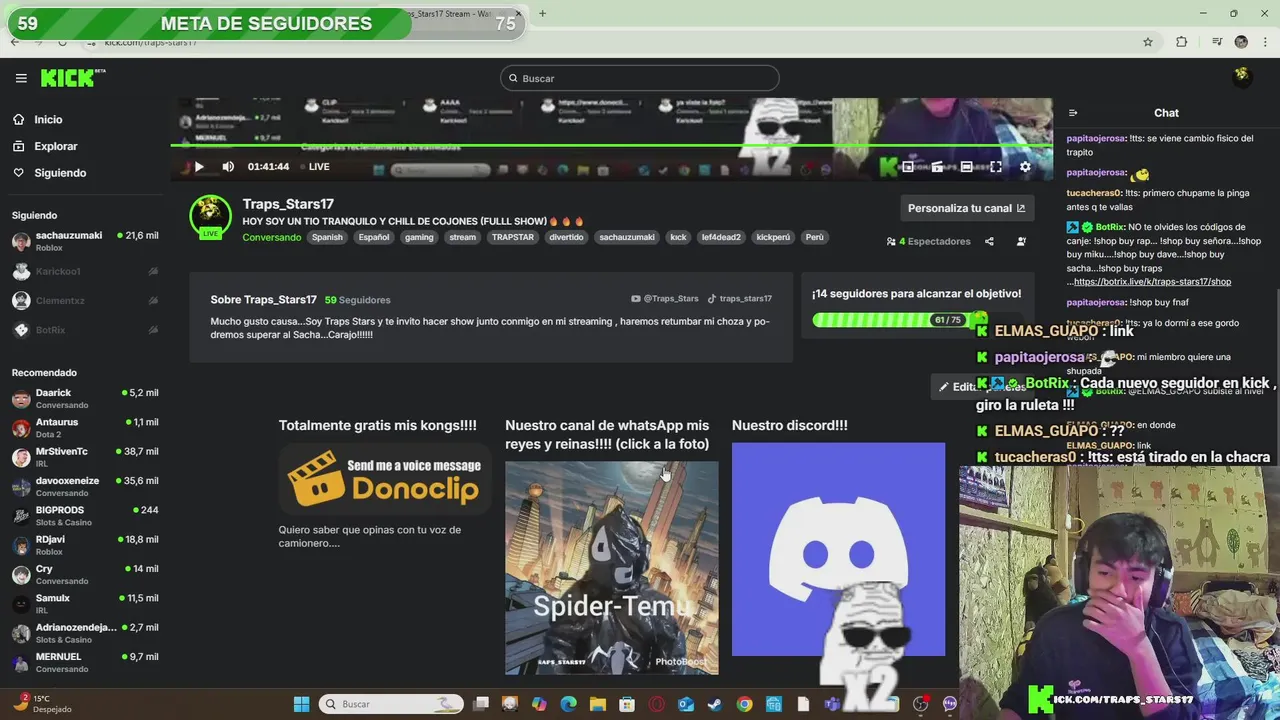Open the Spider-Temu WhatsApp image
The height and width of the screenshot is (720, 1280).
(x=611, y=568)
